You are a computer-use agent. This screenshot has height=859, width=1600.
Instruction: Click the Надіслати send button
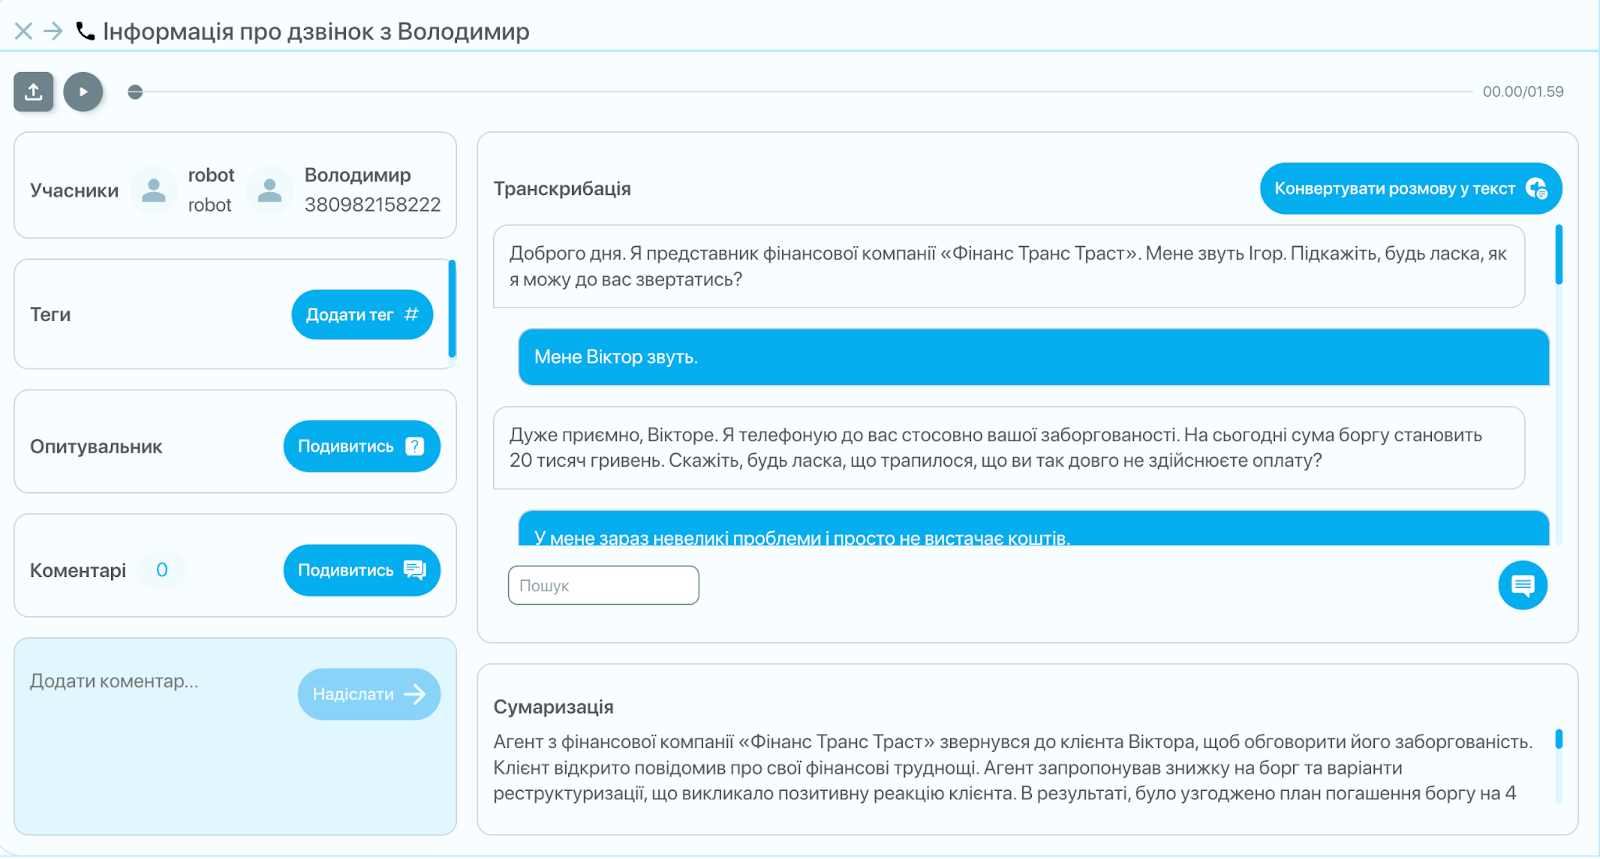point(369,694)
